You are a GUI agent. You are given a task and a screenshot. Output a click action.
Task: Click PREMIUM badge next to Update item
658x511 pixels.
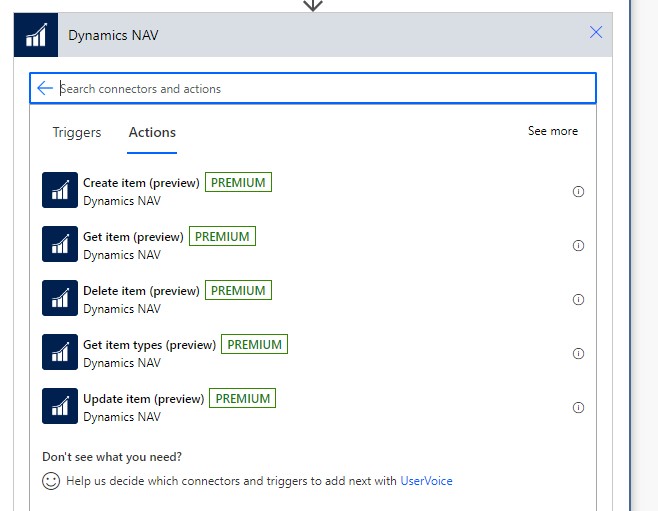click(243, 398)
